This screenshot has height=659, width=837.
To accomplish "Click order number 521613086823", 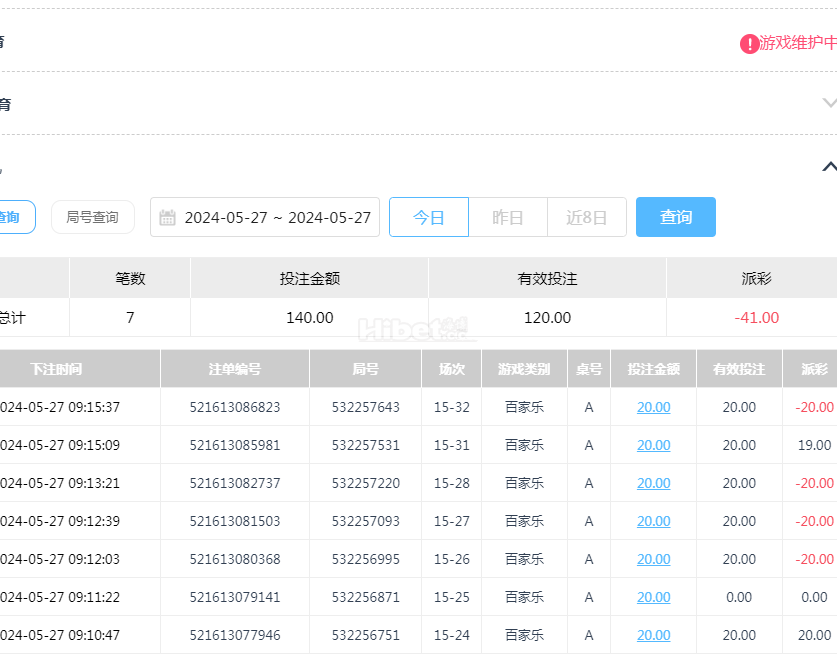I will point(235,407).
